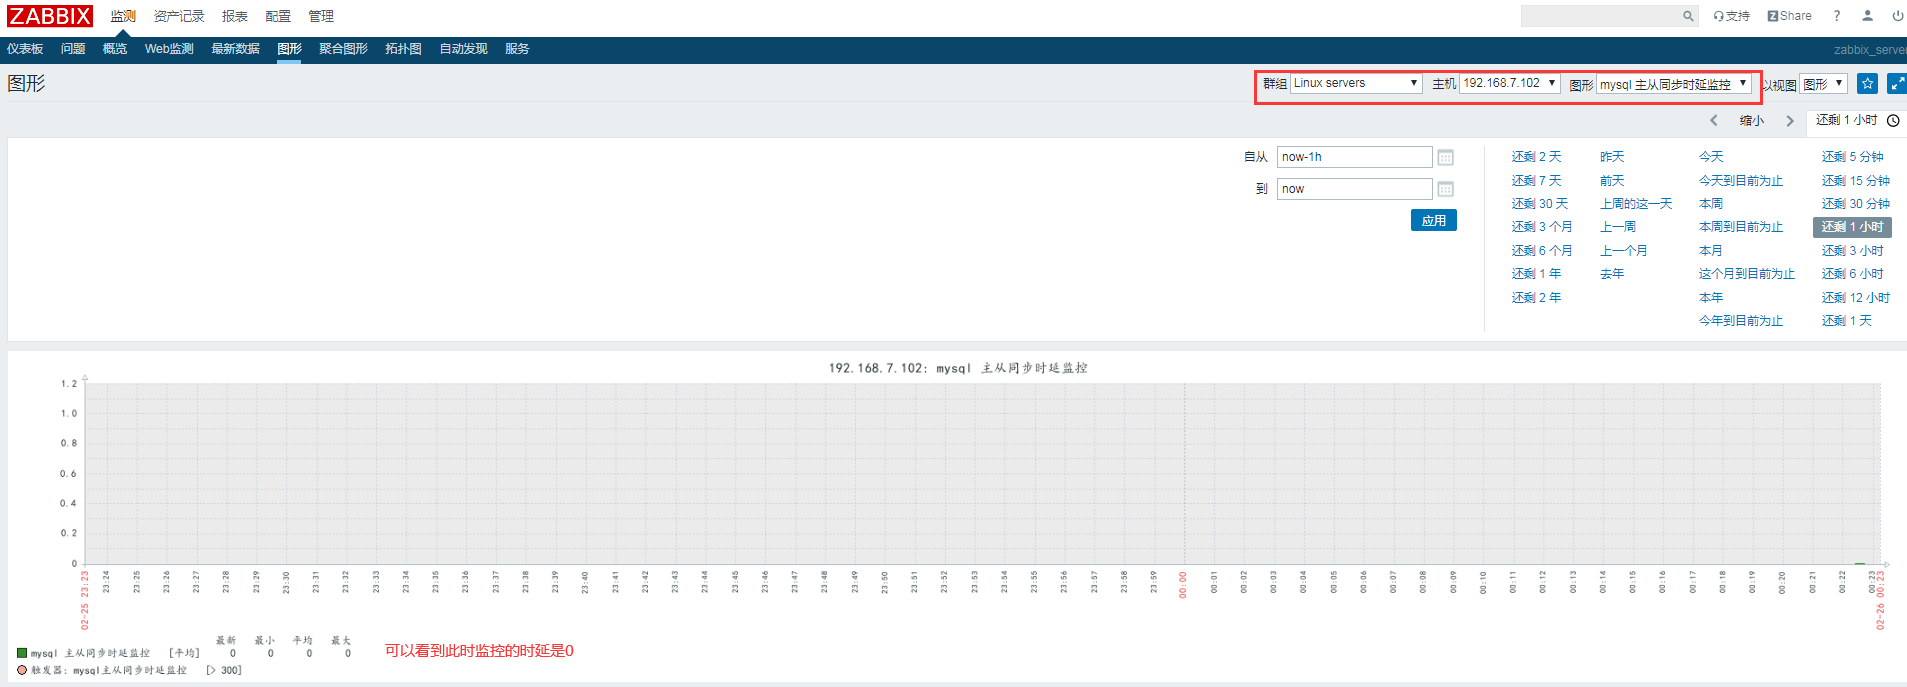Open the 资产记录 top menu
The image size is (1907, 687).
(179, 16)
